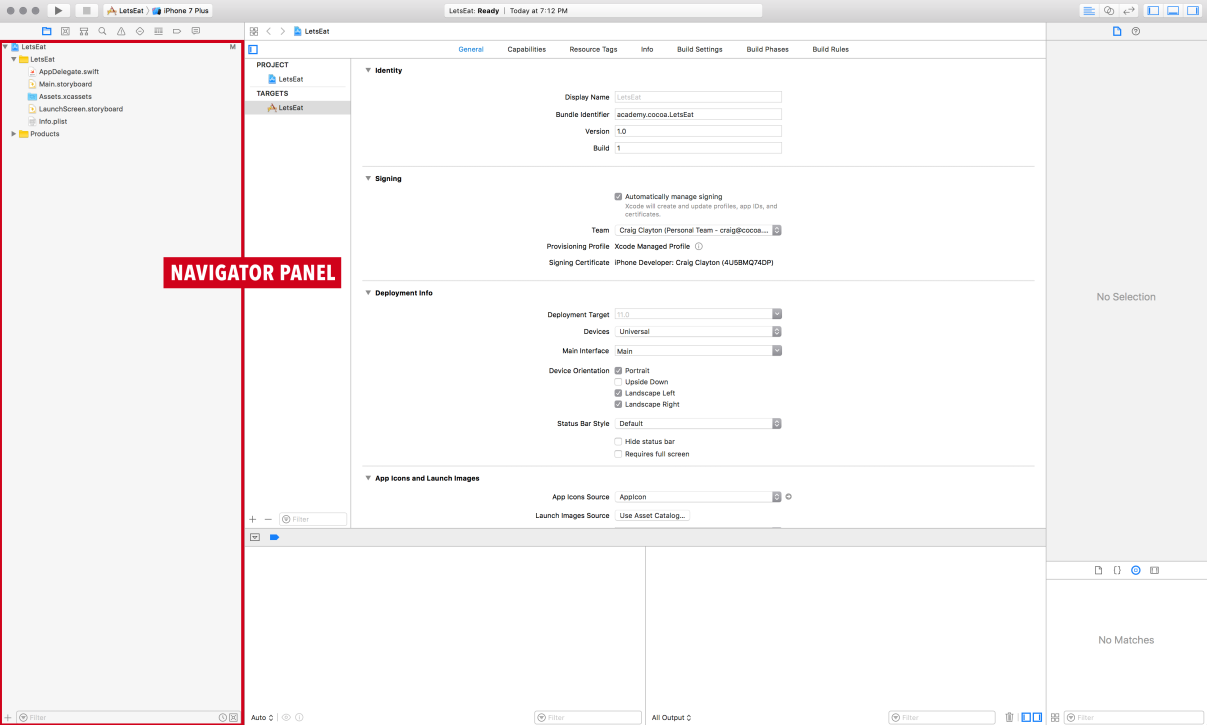
Task: Expand the Products folder
Action: pyautogui.click(x=14, y=134)
